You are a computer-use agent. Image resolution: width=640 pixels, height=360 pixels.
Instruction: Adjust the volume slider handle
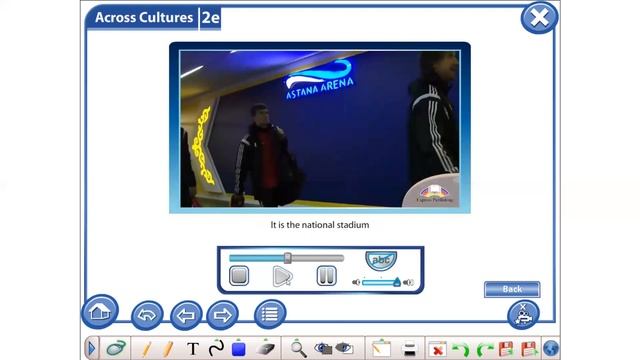[x=397, y=282]
